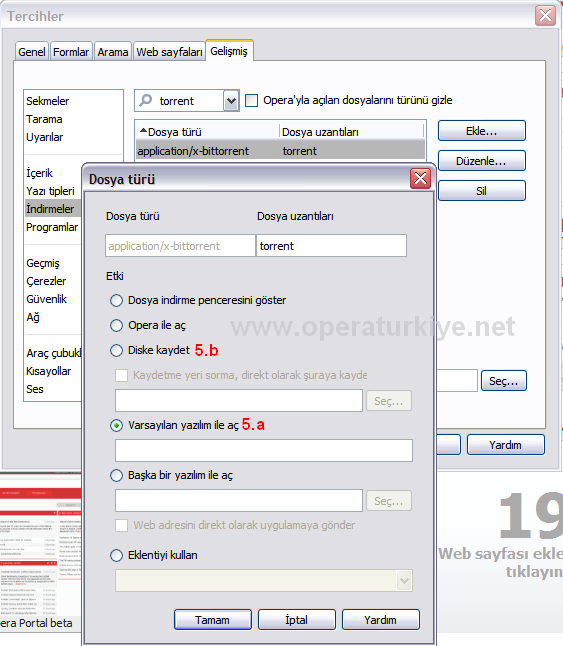Click the Seç... button in Tercihler window
This screenshot has width=563, height=646.
point(504,381)
